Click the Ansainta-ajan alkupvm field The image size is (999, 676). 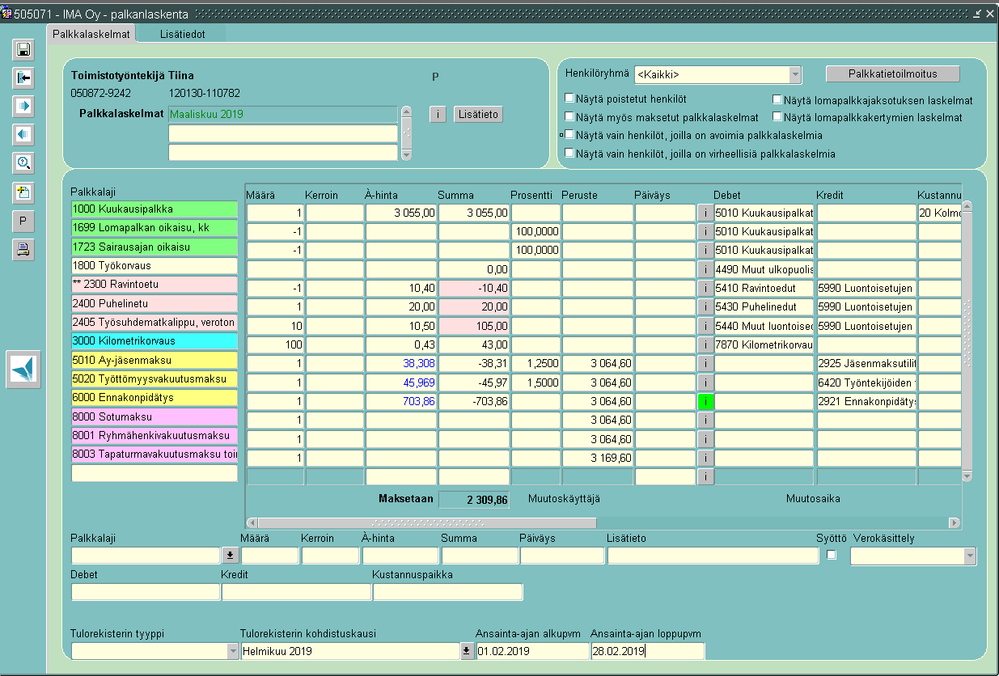(x=533, y=651)
